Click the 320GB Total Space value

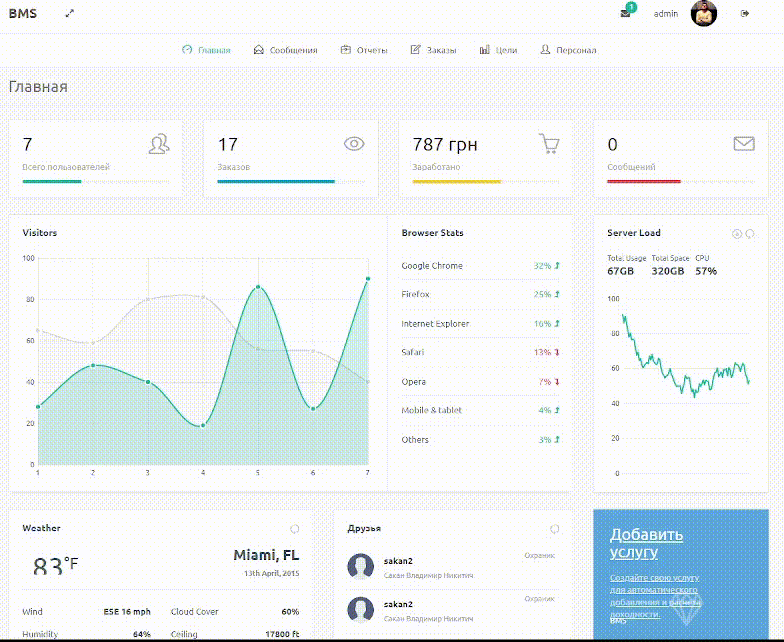(x=668, y=272)
